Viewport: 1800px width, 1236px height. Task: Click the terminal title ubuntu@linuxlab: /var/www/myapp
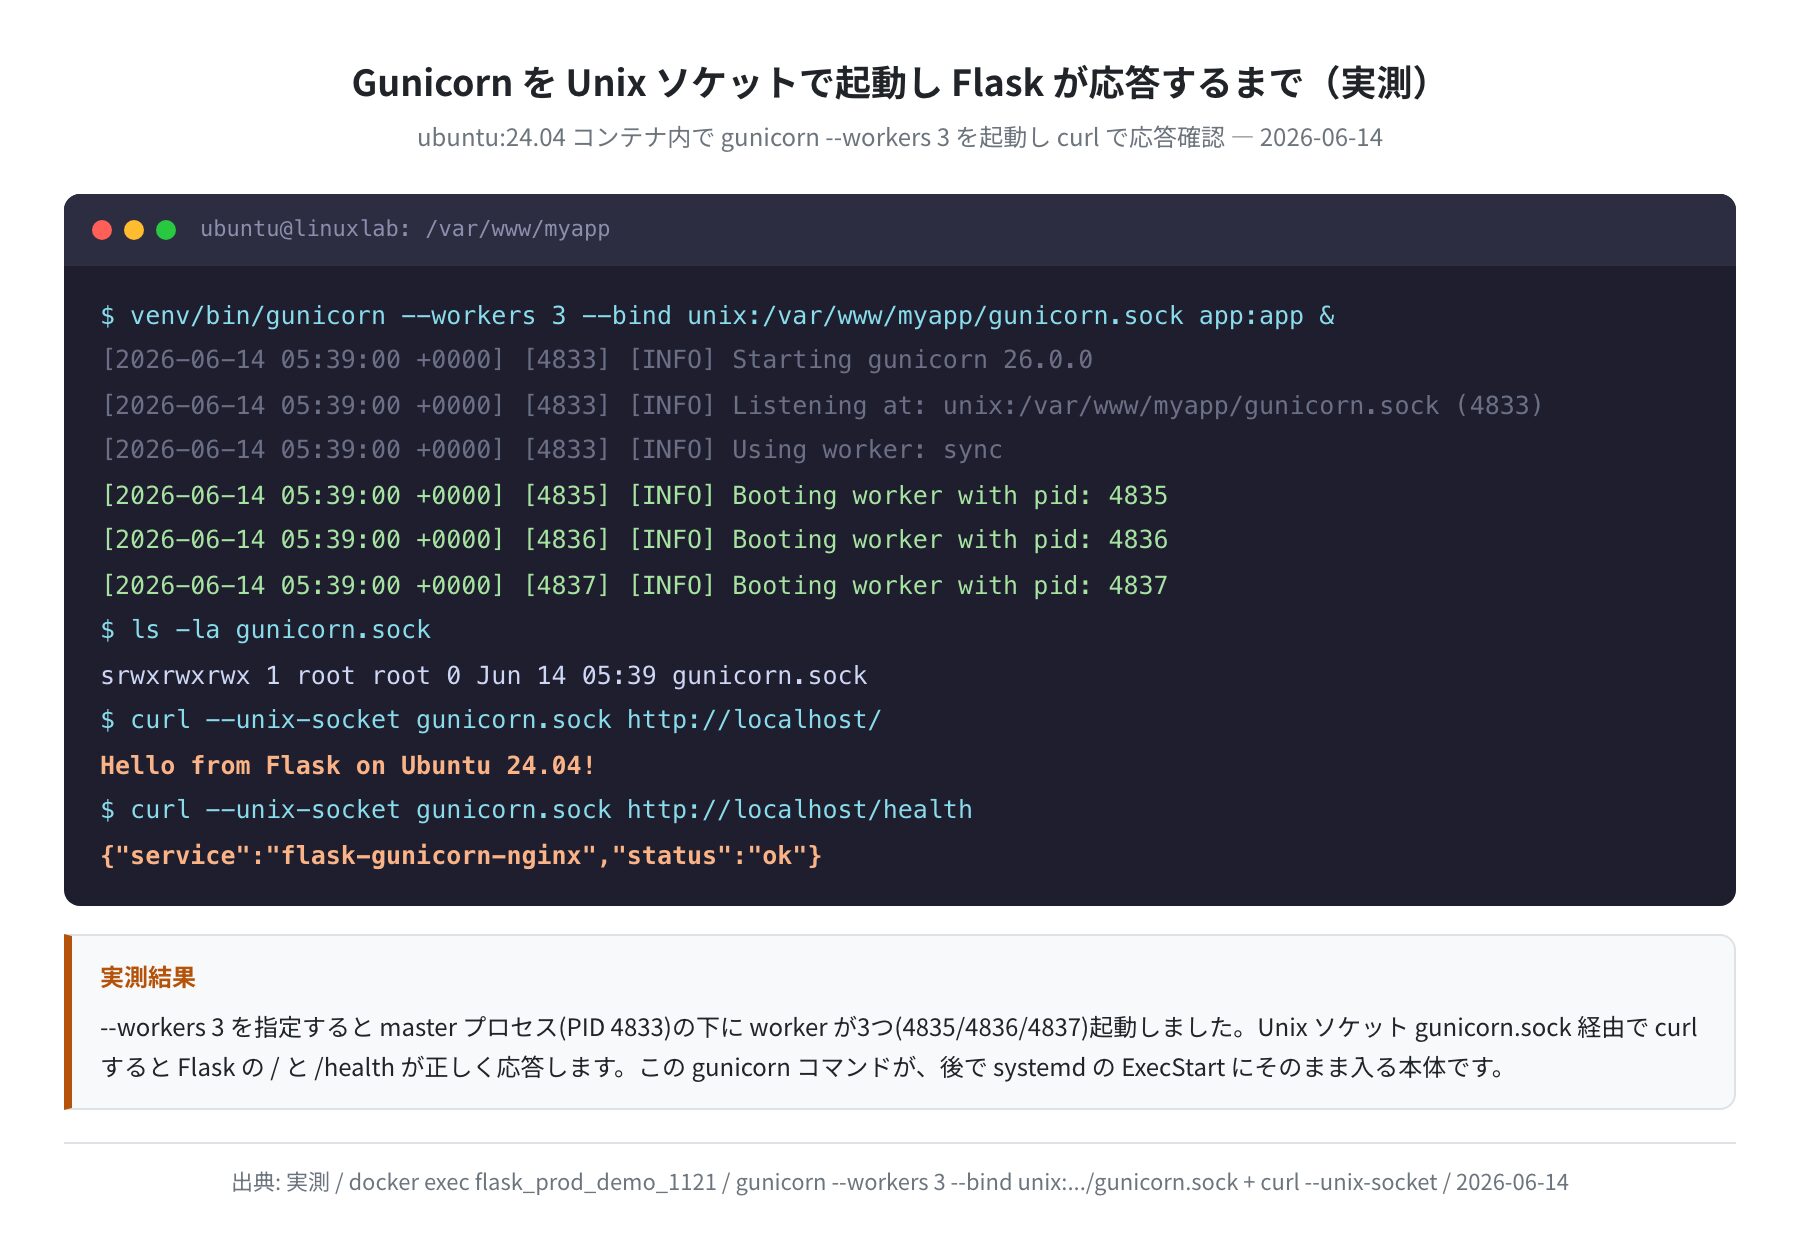[405, 229]
